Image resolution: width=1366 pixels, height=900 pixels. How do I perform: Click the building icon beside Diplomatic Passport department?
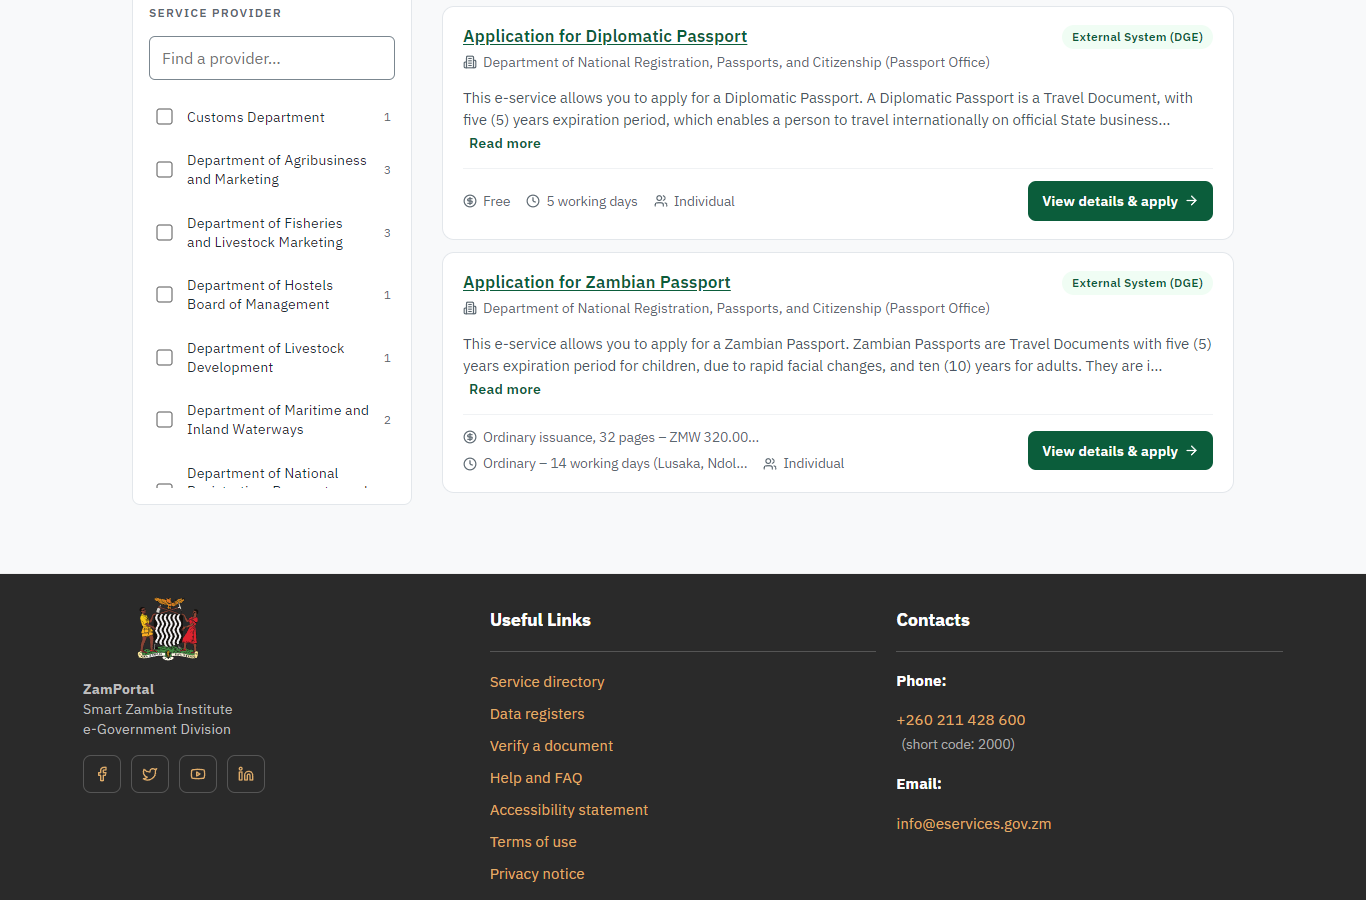point(470,62)
